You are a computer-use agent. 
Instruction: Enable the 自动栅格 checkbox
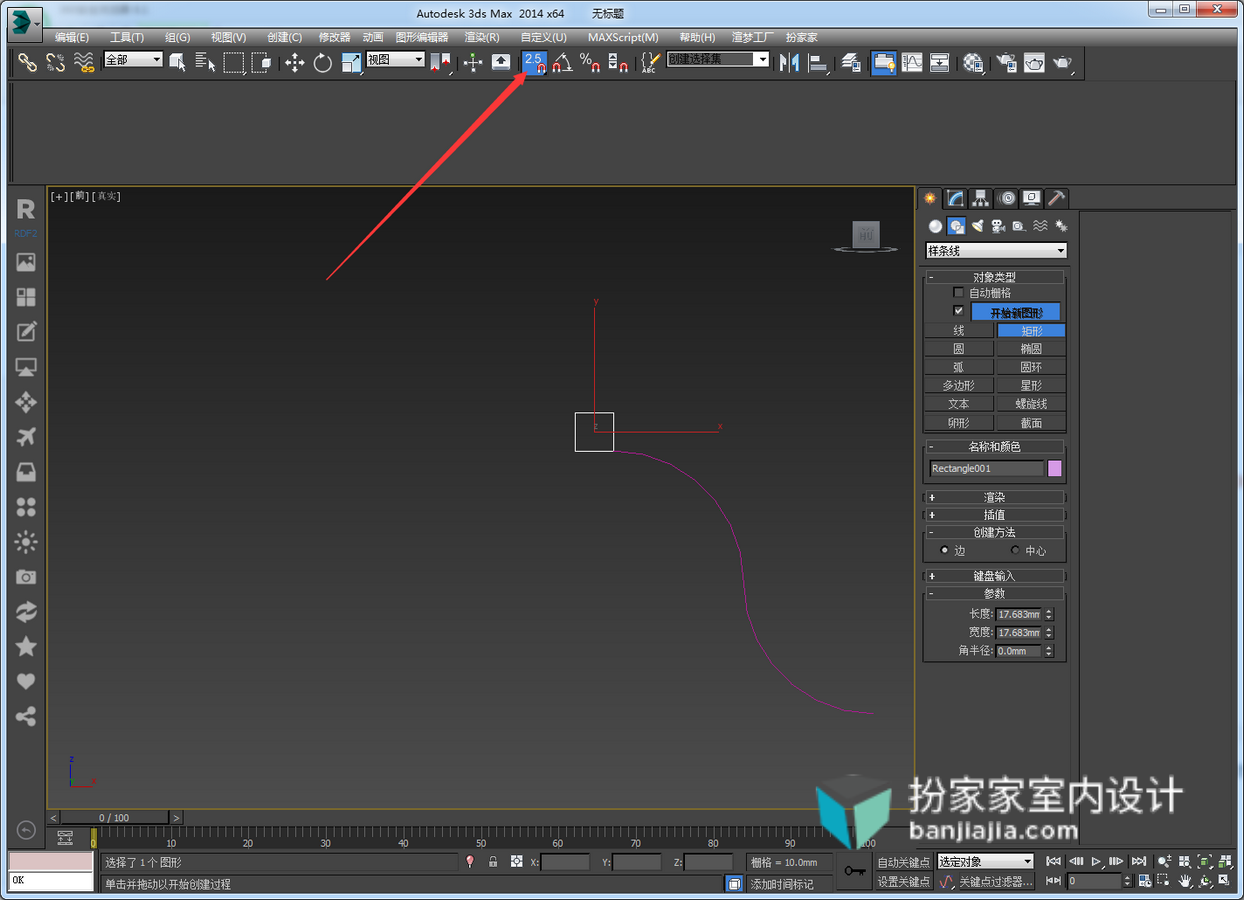pos(958,293)
